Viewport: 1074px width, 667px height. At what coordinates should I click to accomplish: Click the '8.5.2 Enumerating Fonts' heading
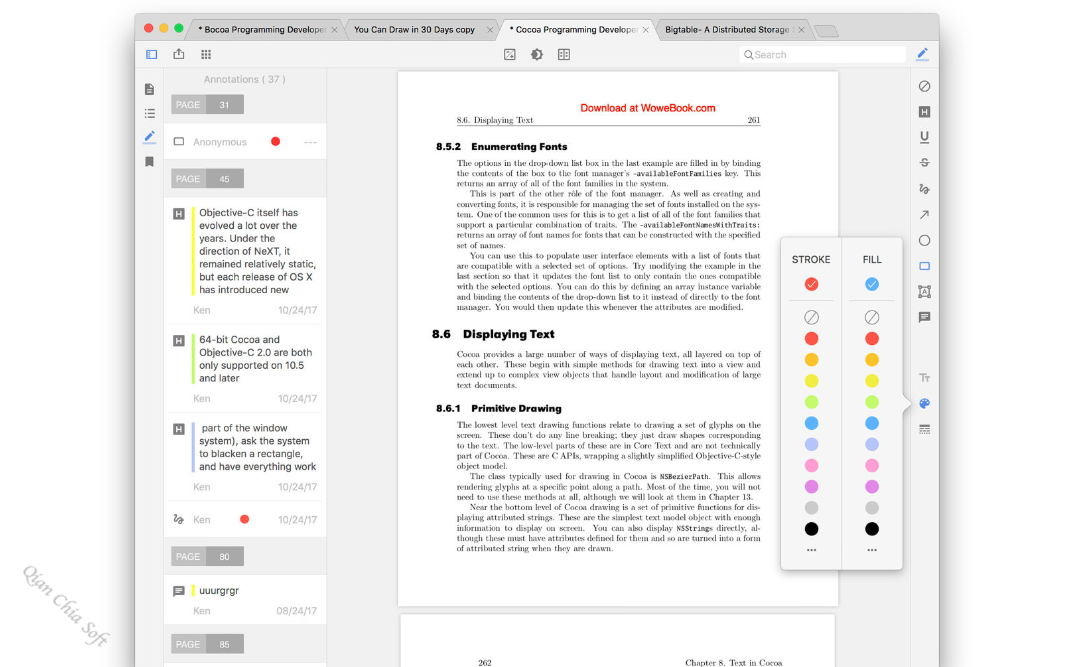(x=501, y=147)
